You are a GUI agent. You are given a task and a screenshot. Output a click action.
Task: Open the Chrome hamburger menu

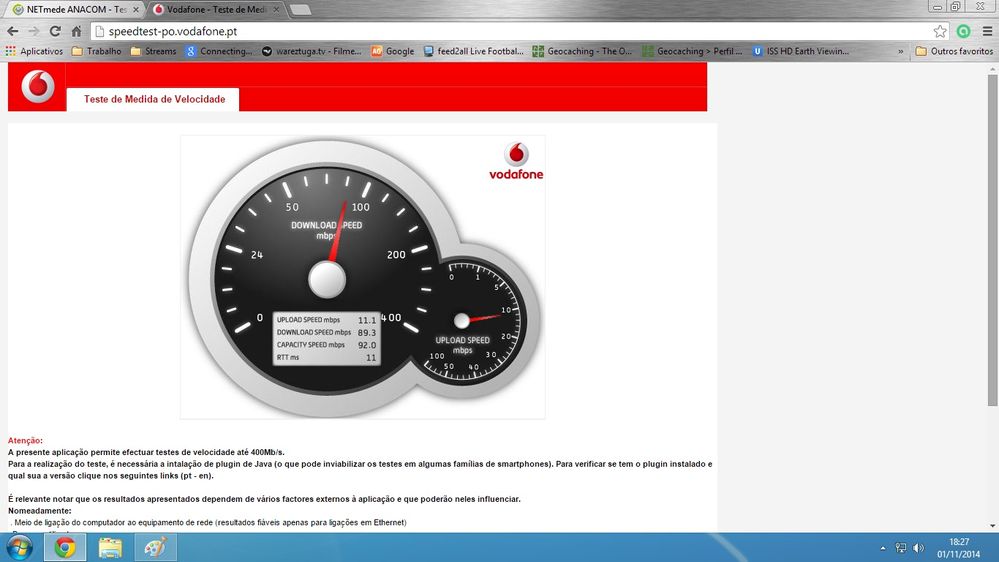point(986,31)
